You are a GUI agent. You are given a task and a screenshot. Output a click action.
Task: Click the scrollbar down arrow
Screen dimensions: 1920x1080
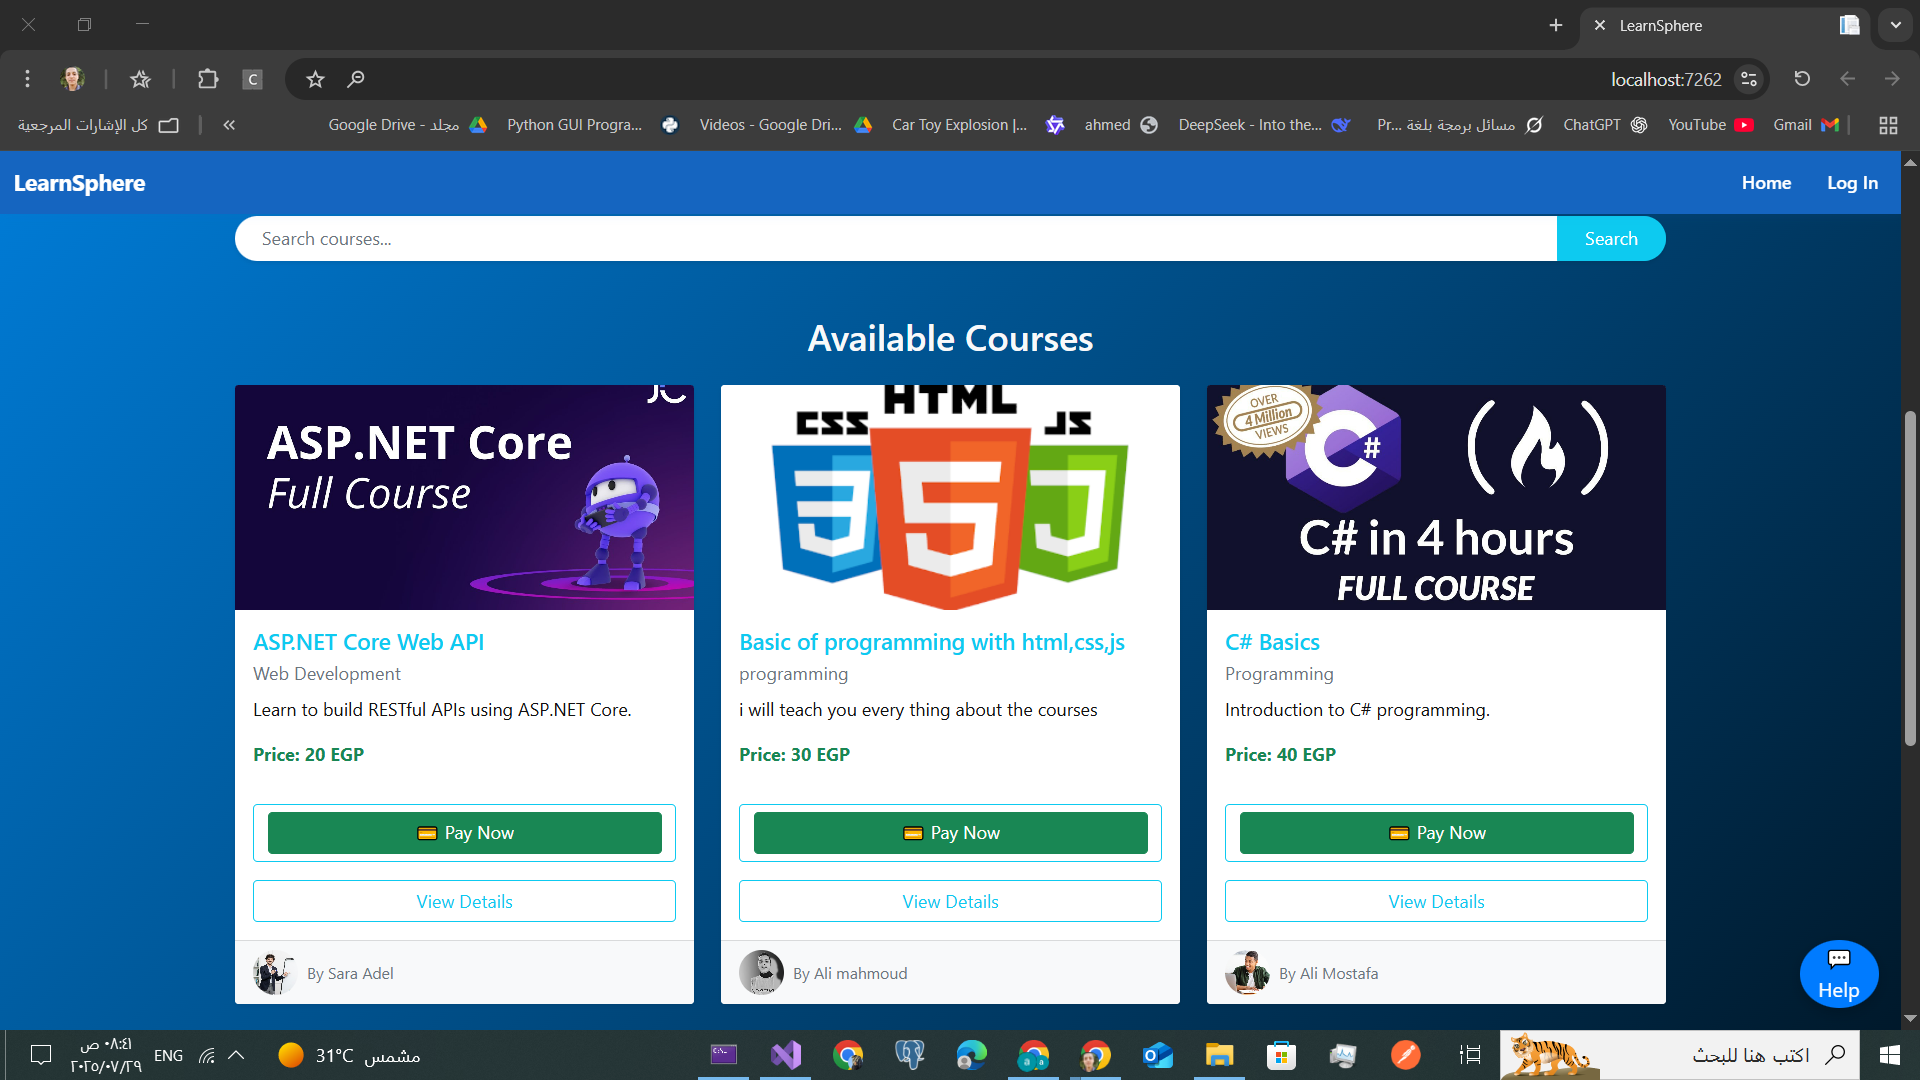[x=1910, y=1018]
